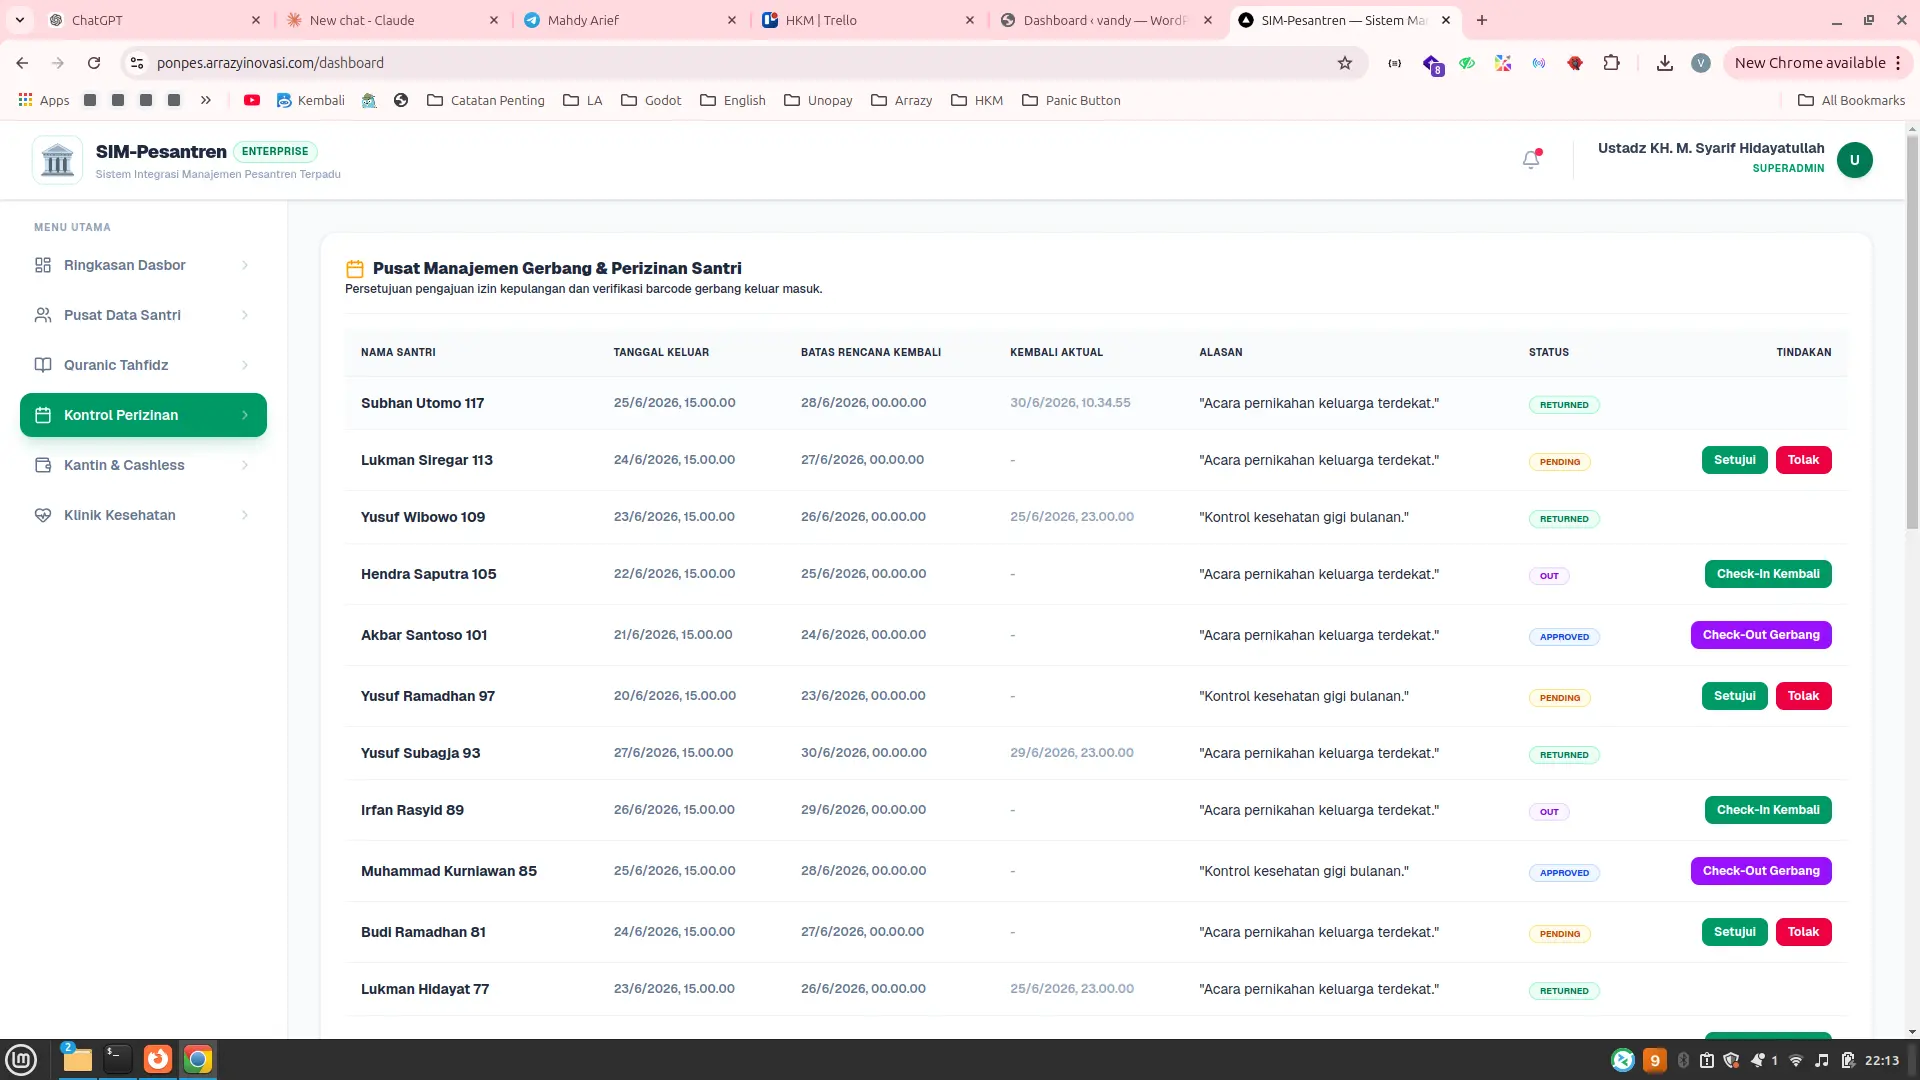Click Check-Out Gerbang for Muhammad Kurniawan 85
1920x1080 pixels.
tap(1761, 871)
